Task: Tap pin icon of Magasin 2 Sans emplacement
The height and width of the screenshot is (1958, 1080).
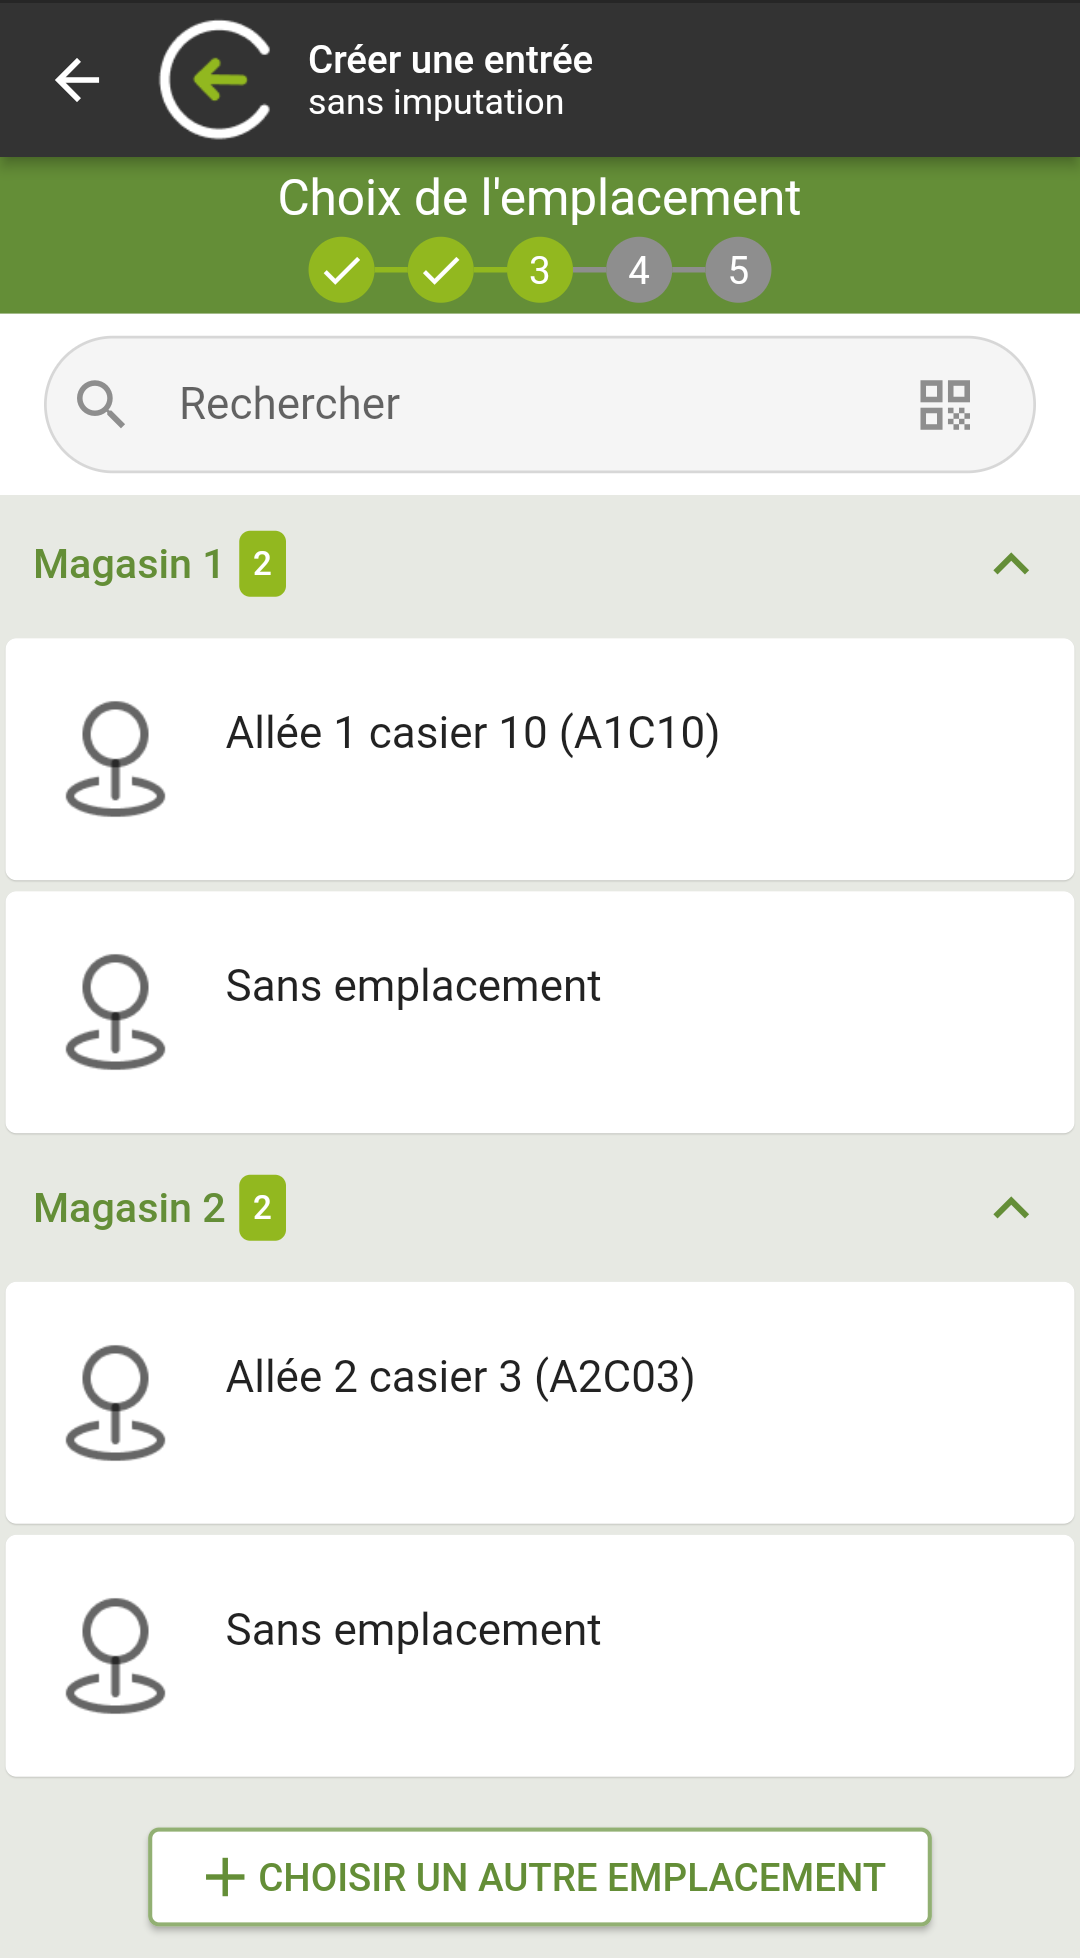Action: click(115, 1656)
